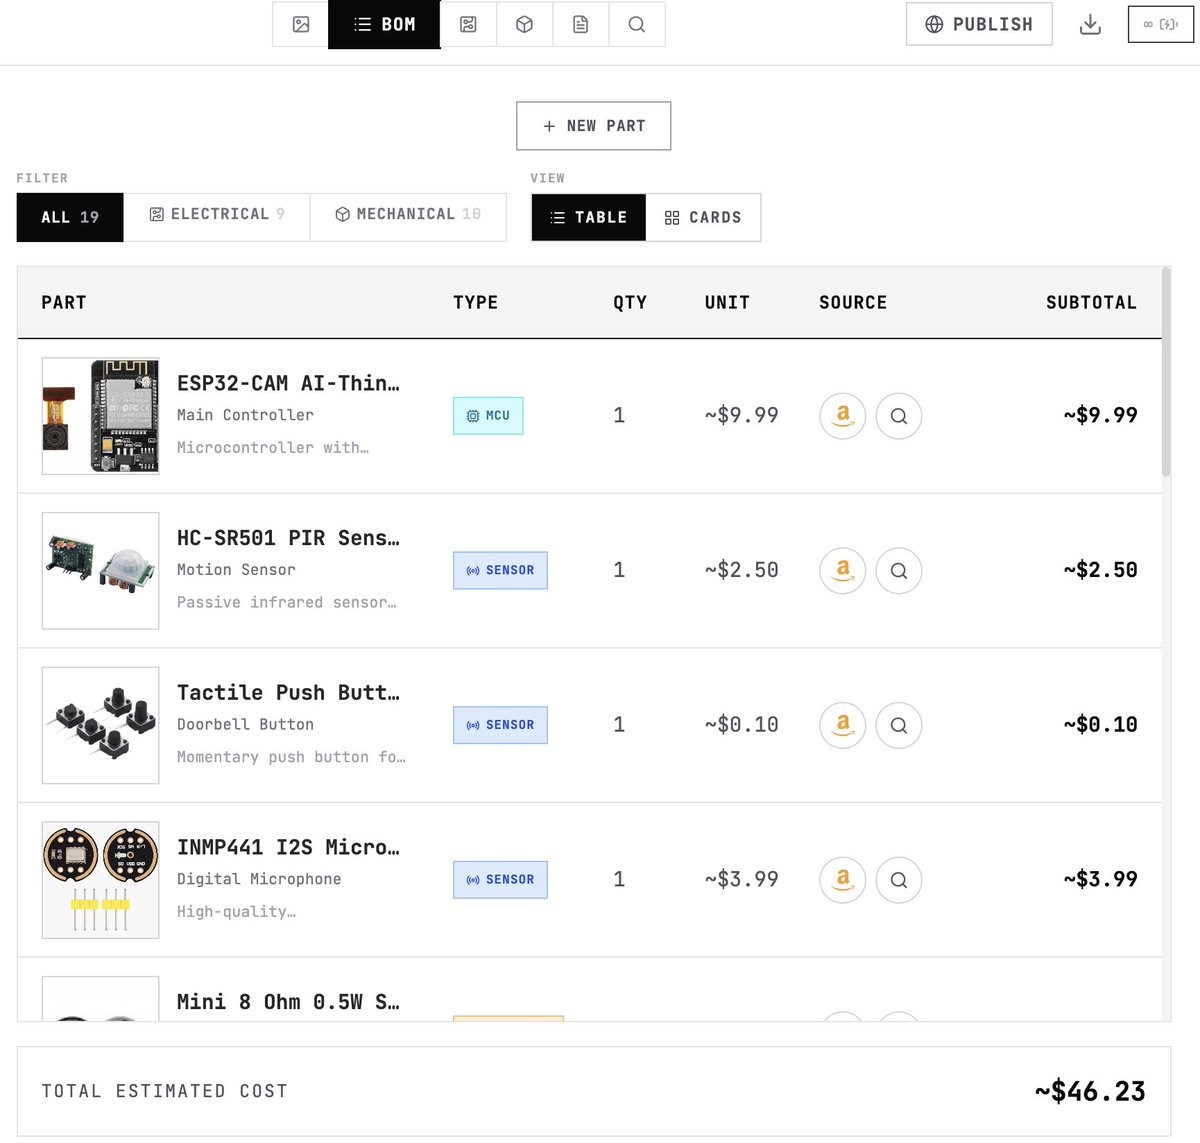Click the SENSOR badge for INMP441 microphone

(500, 880)
